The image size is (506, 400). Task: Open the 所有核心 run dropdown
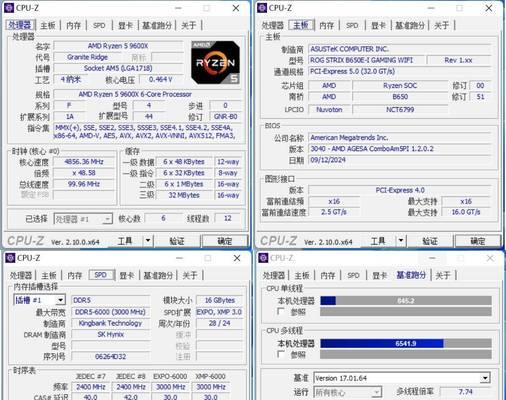pyautogui.click(x=347, y=392)
